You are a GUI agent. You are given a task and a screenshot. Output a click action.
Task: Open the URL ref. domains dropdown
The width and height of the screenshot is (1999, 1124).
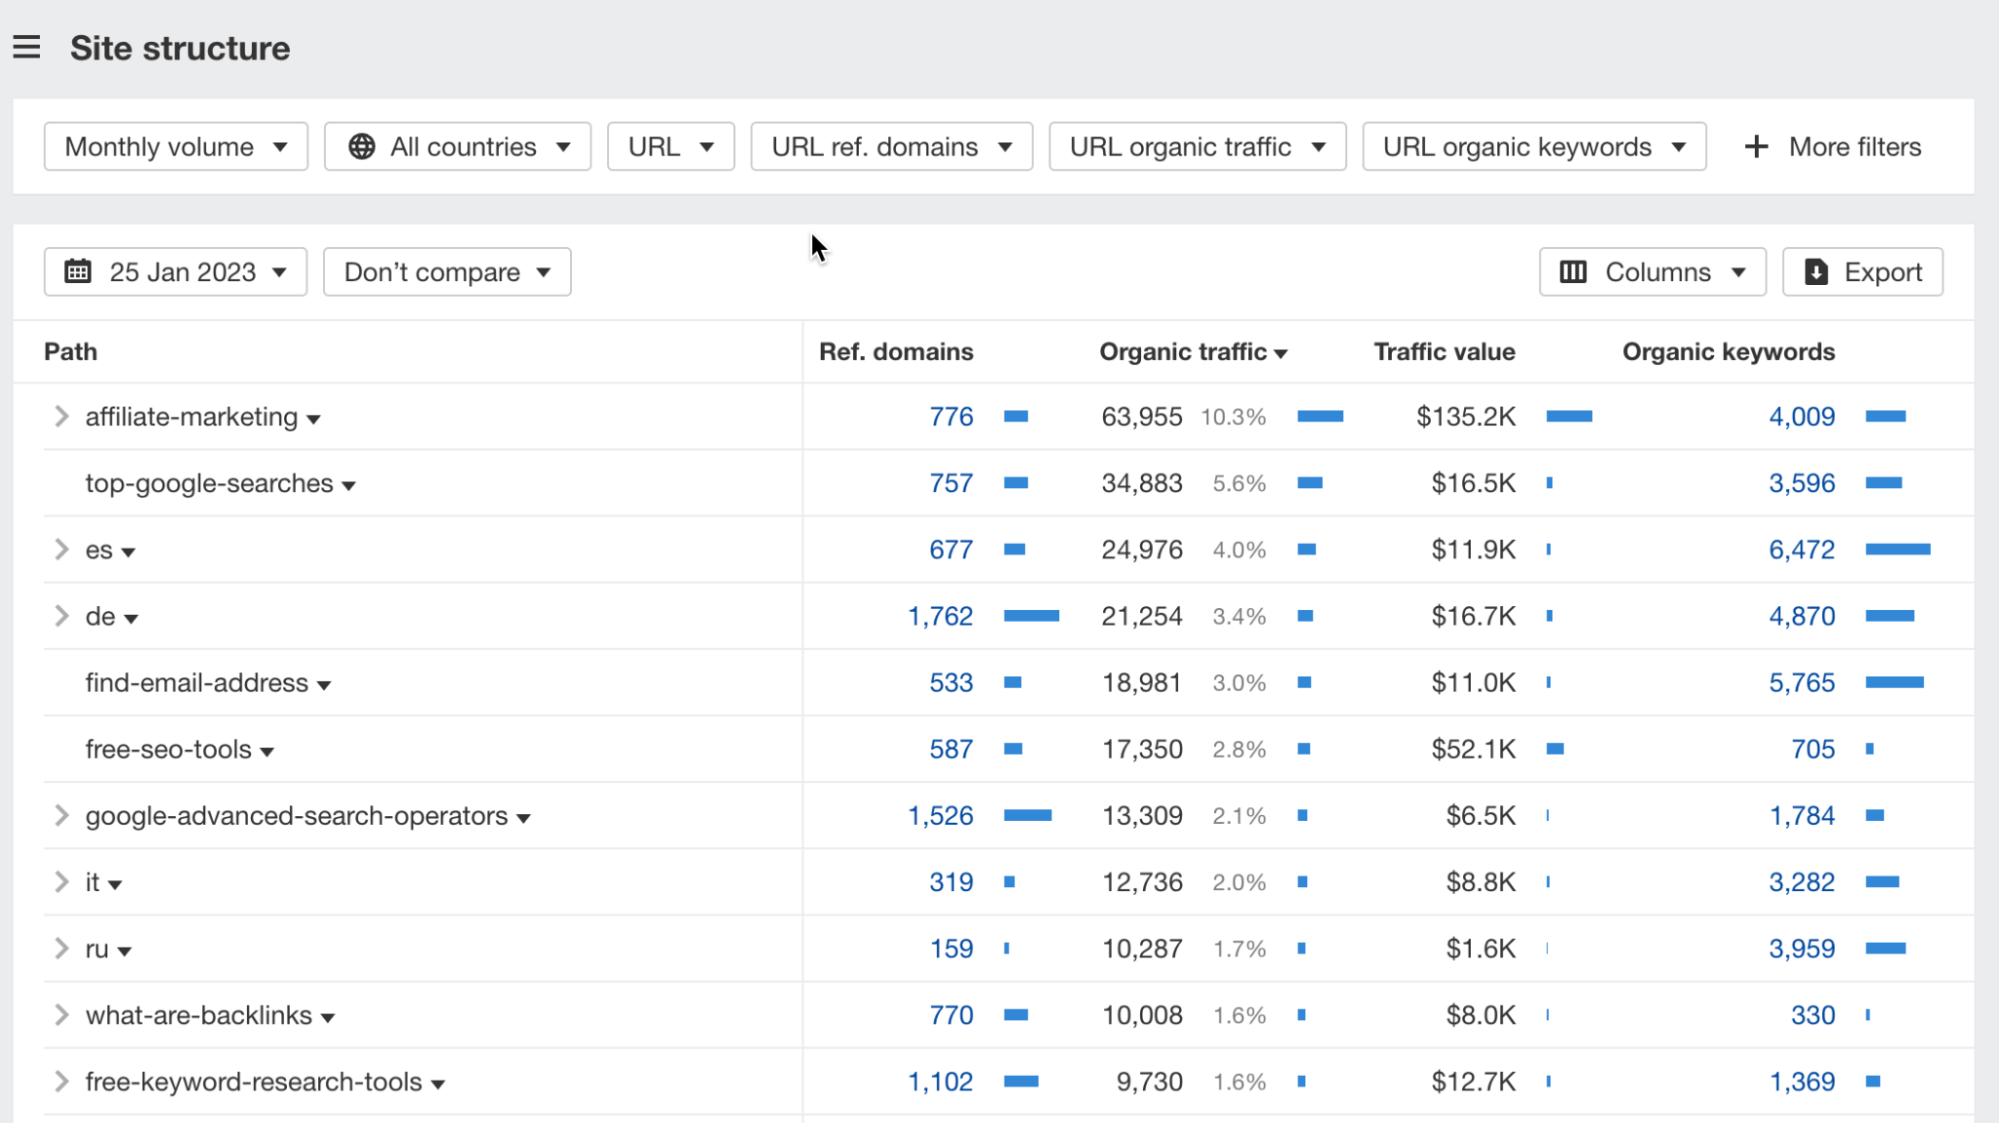(890, 147)
